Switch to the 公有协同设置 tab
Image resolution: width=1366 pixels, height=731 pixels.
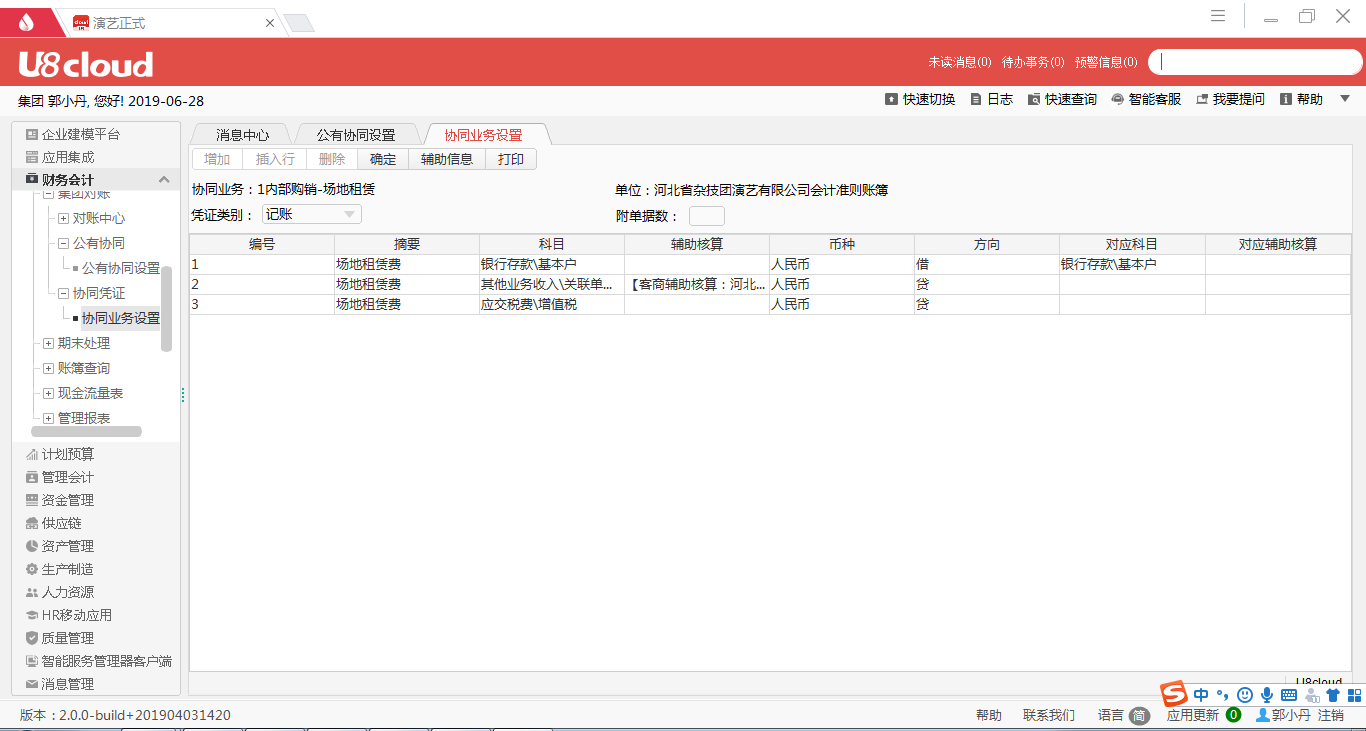click(355, 135)
